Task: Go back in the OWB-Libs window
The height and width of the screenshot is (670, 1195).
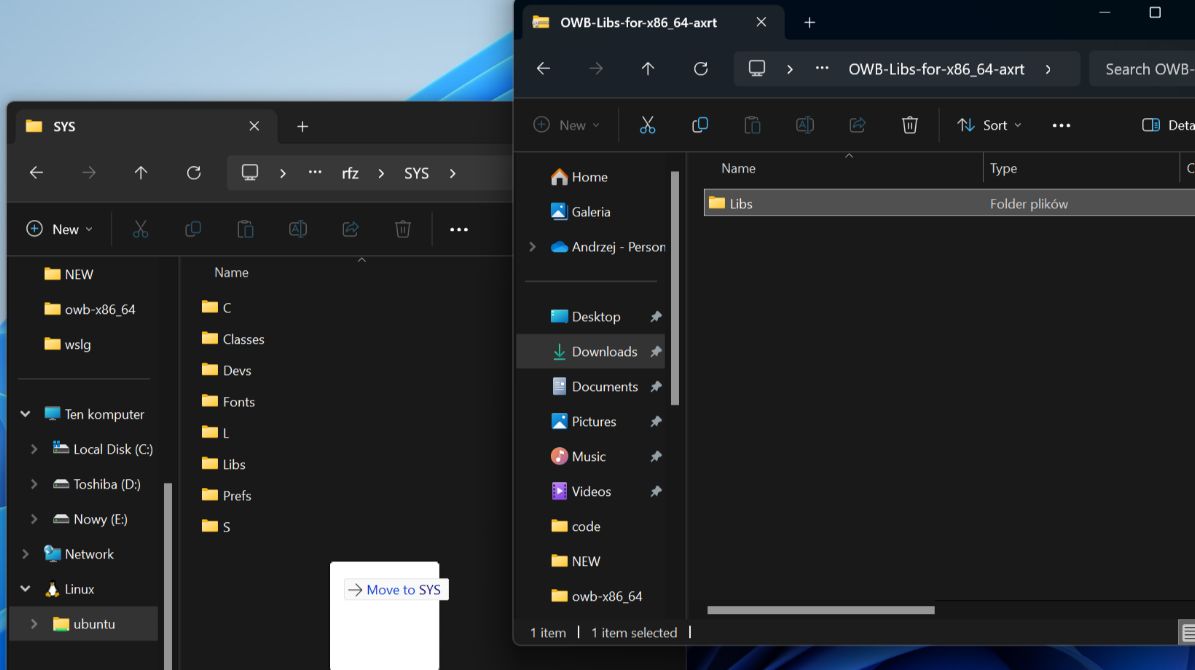Action: click(x=543, y=69)
